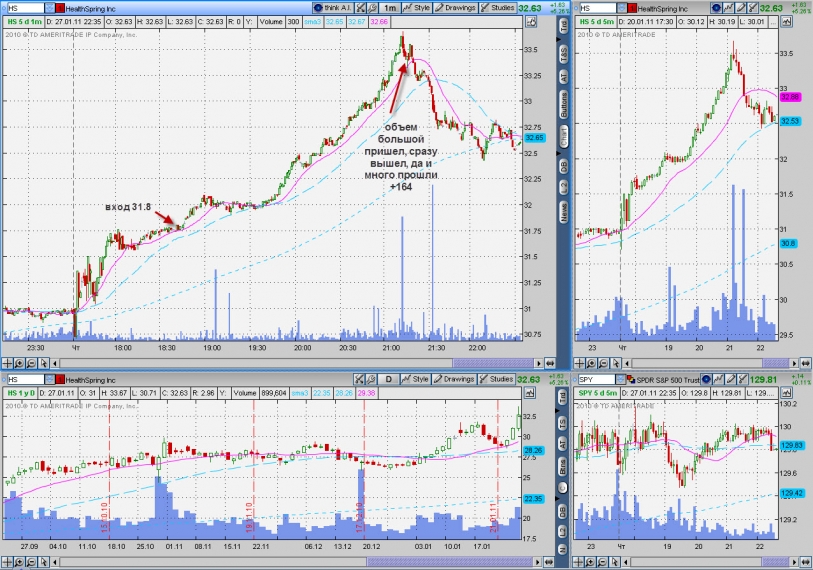Screen dimensions: 813x570
Task: Click HS symbol input field in top-left chart
Action: [25, 8]
